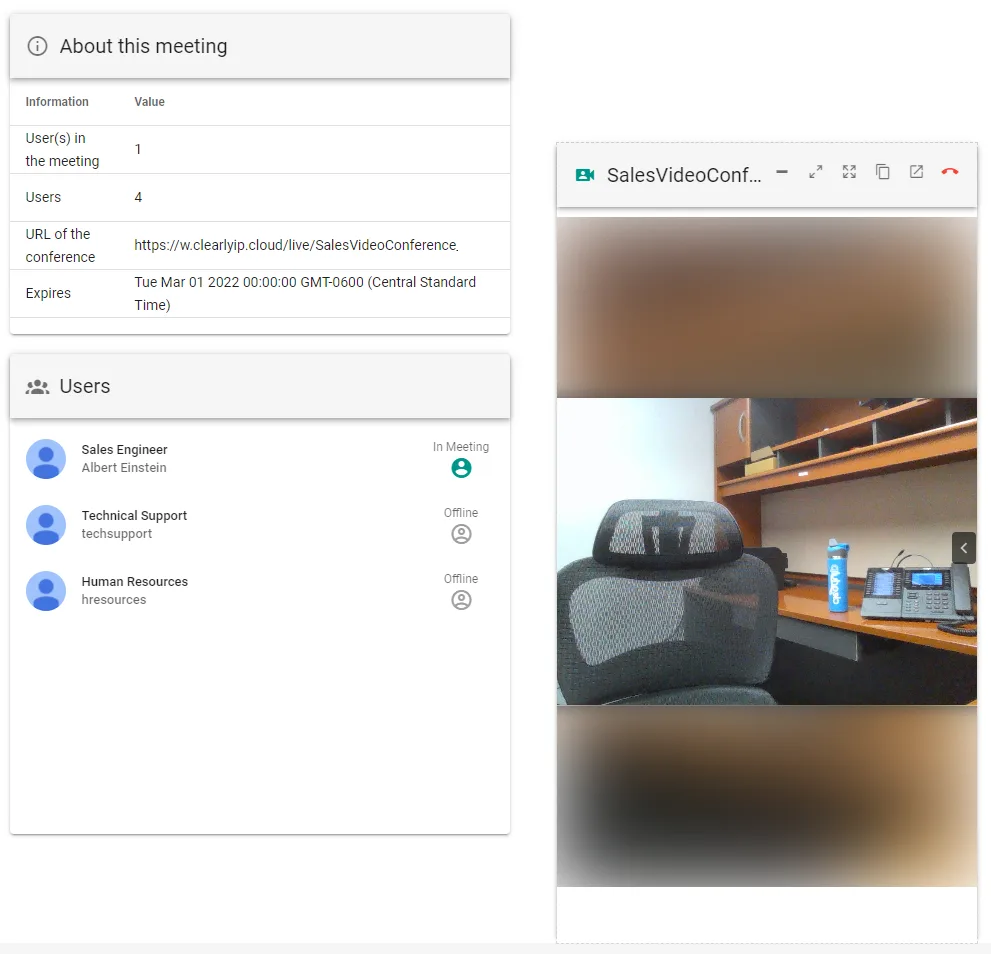
Task: Select the Sales Engineer user name
Action: (x=125, y=449)
